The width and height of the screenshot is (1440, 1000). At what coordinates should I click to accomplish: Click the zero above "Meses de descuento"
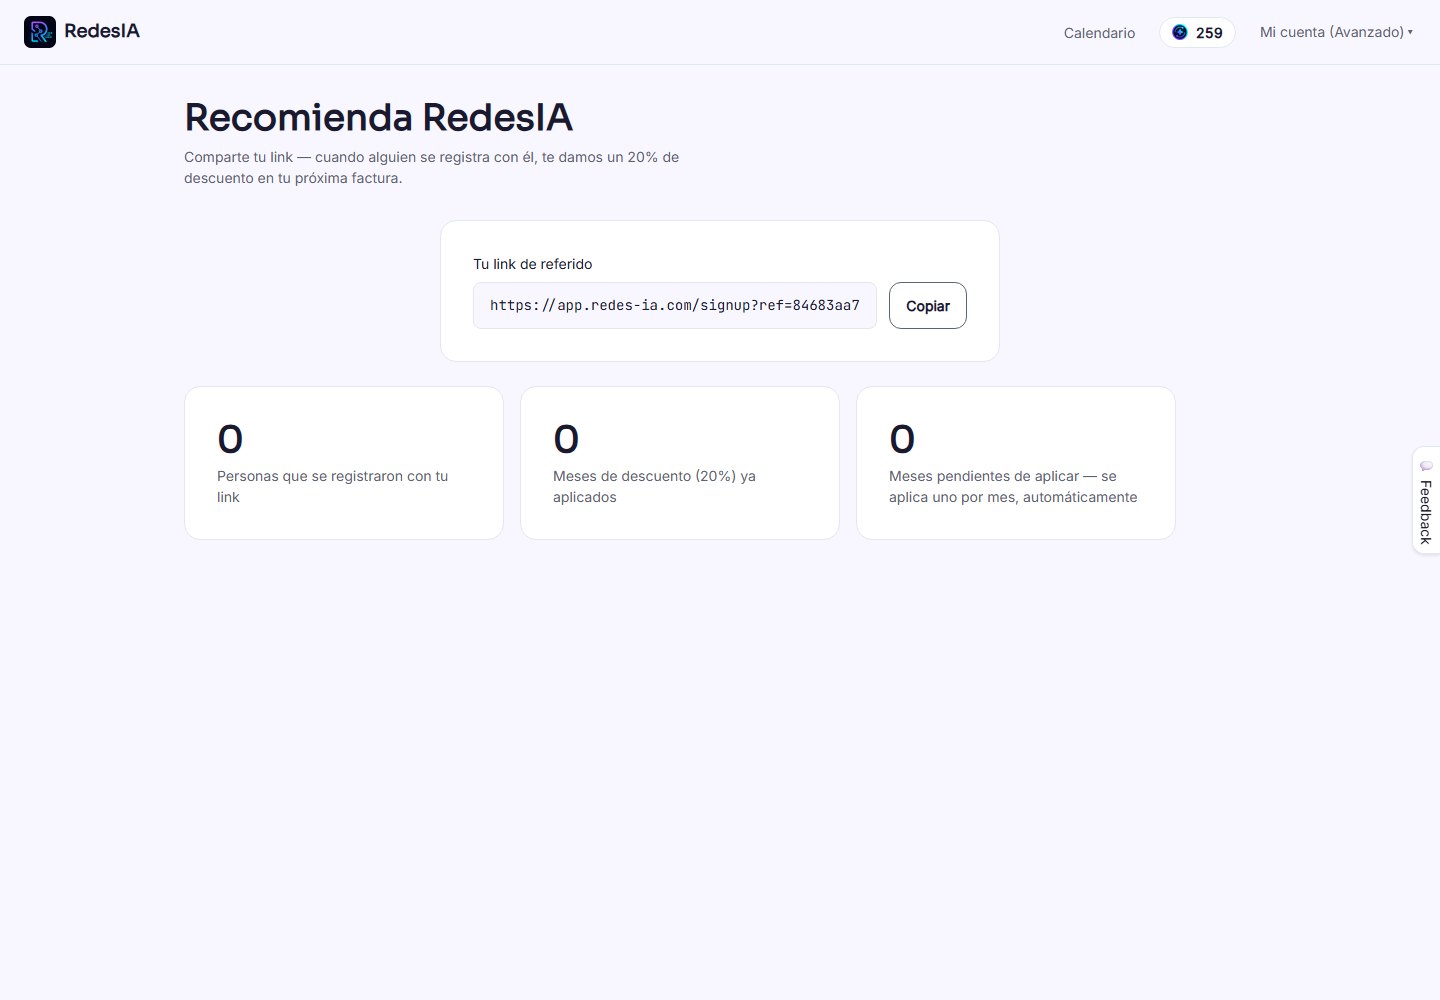(566, 439)
